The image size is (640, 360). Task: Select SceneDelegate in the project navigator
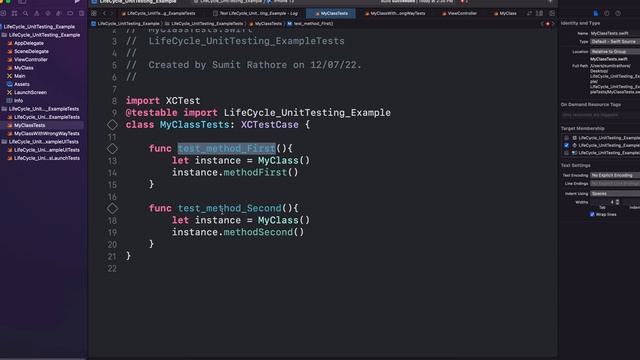[x=31, y=51]
